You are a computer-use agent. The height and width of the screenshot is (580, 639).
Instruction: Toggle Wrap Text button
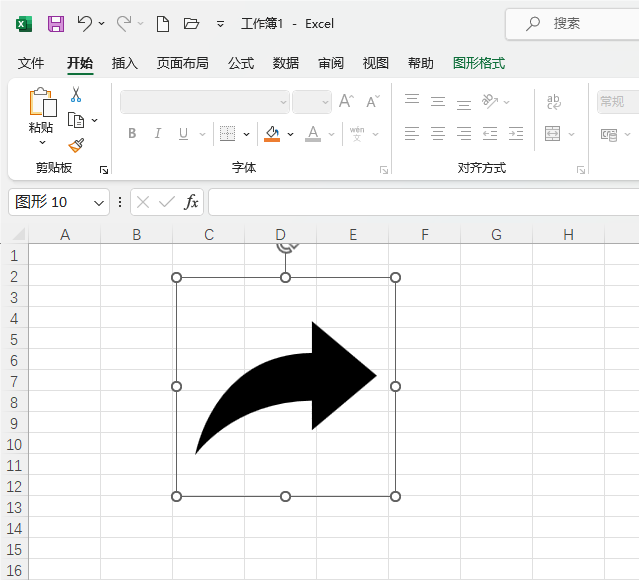553,101
